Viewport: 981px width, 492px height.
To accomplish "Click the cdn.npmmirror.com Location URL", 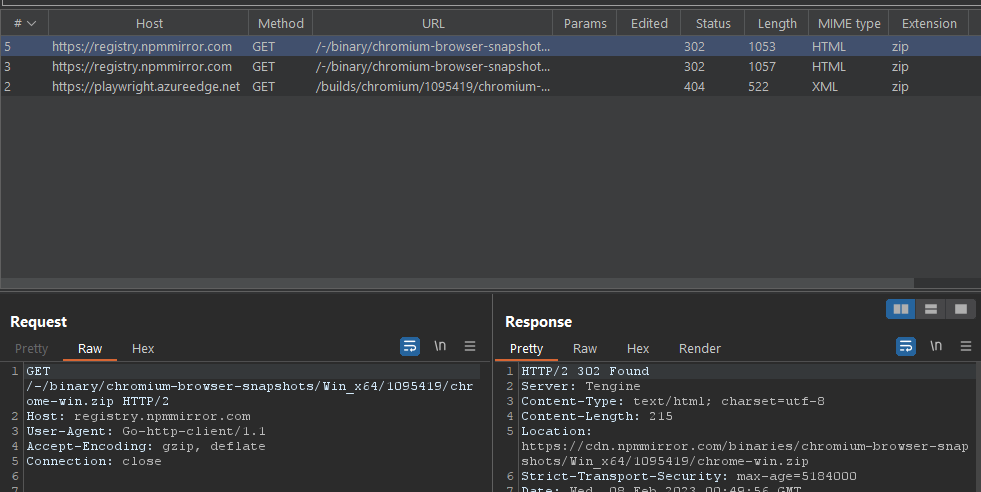I will click(x=745, y=454).
